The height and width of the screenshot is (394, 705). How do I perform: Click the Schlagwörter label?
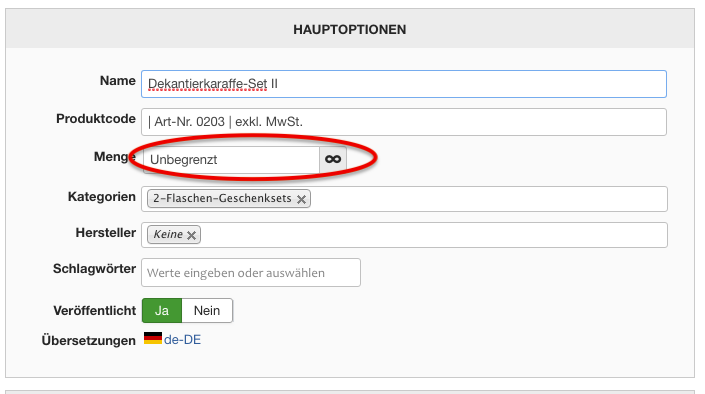coord(94,269)
